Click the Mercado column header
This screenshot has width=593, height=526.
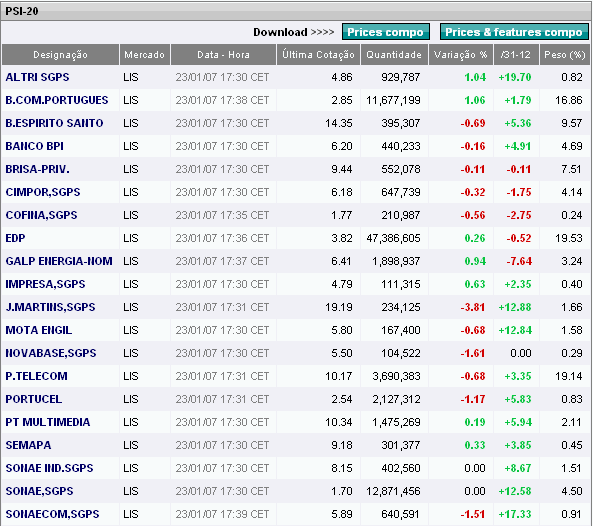click(144, 55)
